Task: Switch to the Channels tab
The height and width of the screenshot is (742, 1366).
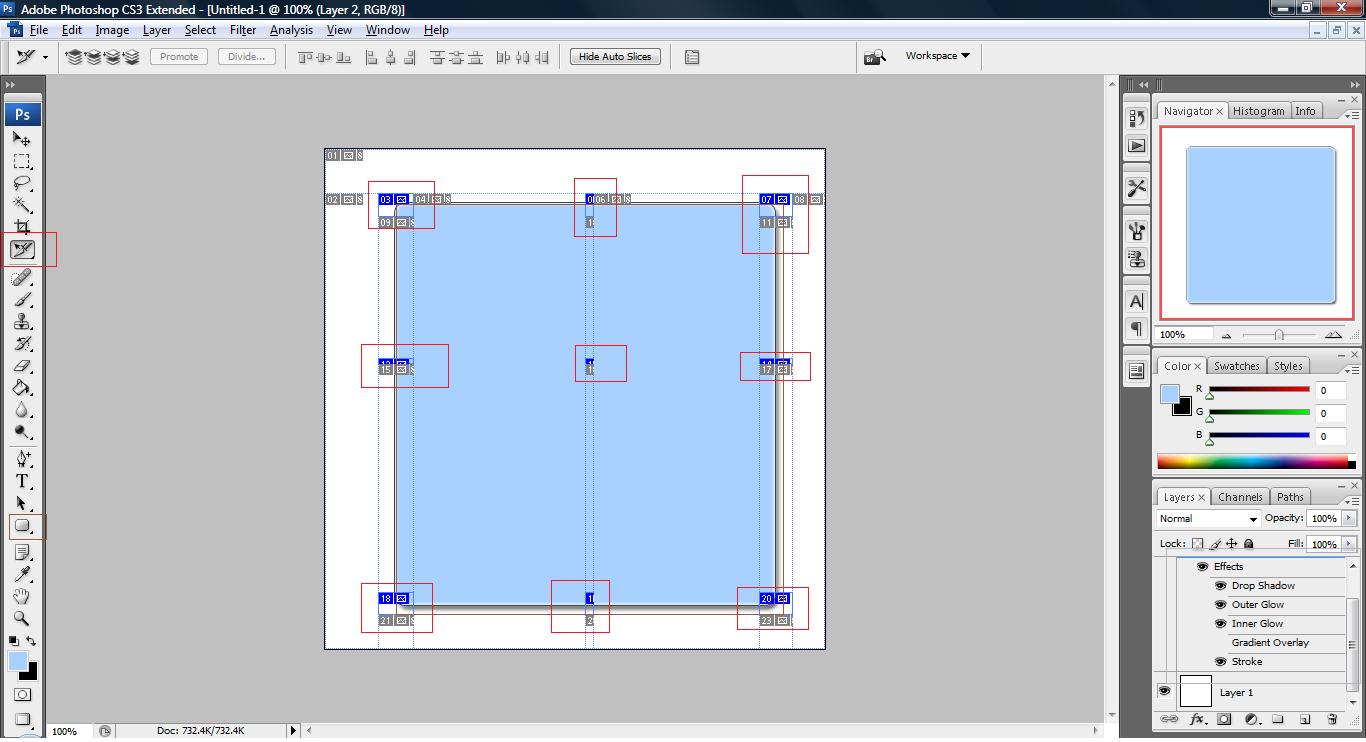Action: click(x=1240, y=497)
